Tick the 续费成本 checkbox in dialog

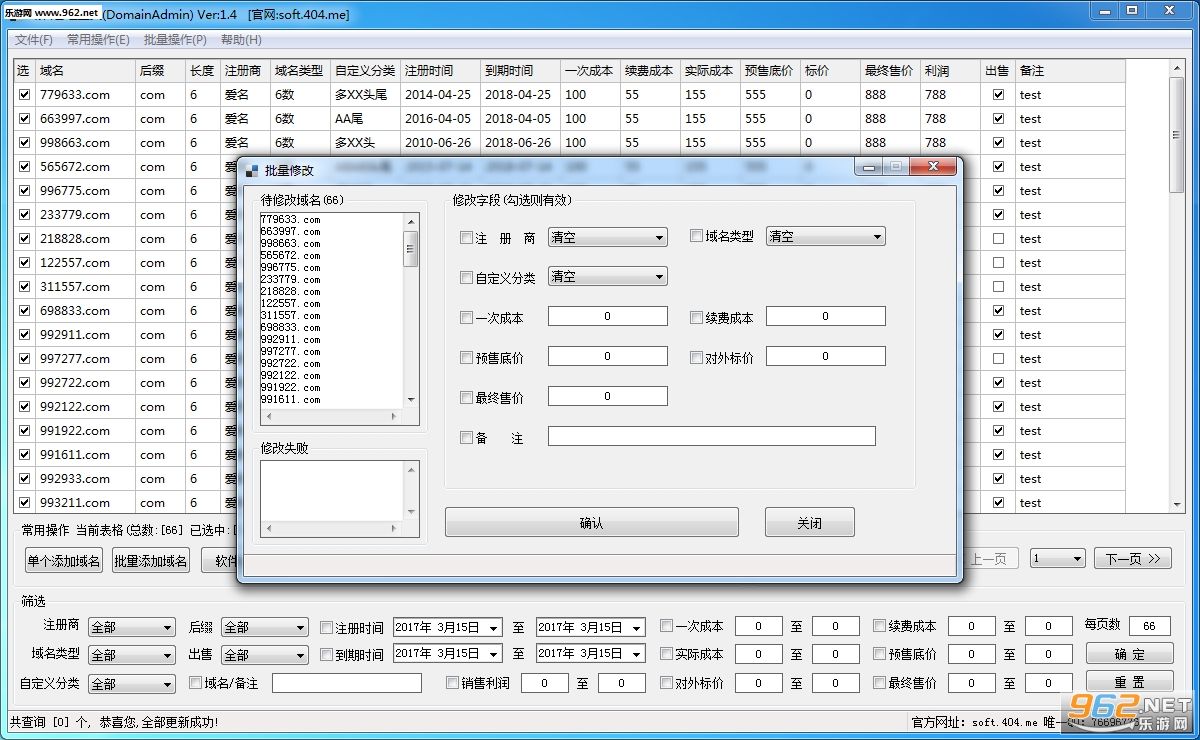coord(696,318)
